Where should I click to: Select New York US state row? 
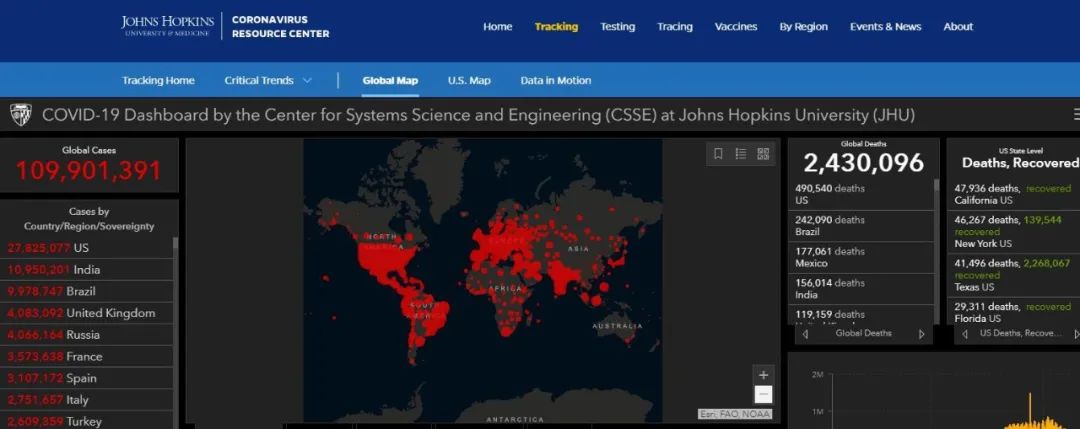coord(1013,231)
